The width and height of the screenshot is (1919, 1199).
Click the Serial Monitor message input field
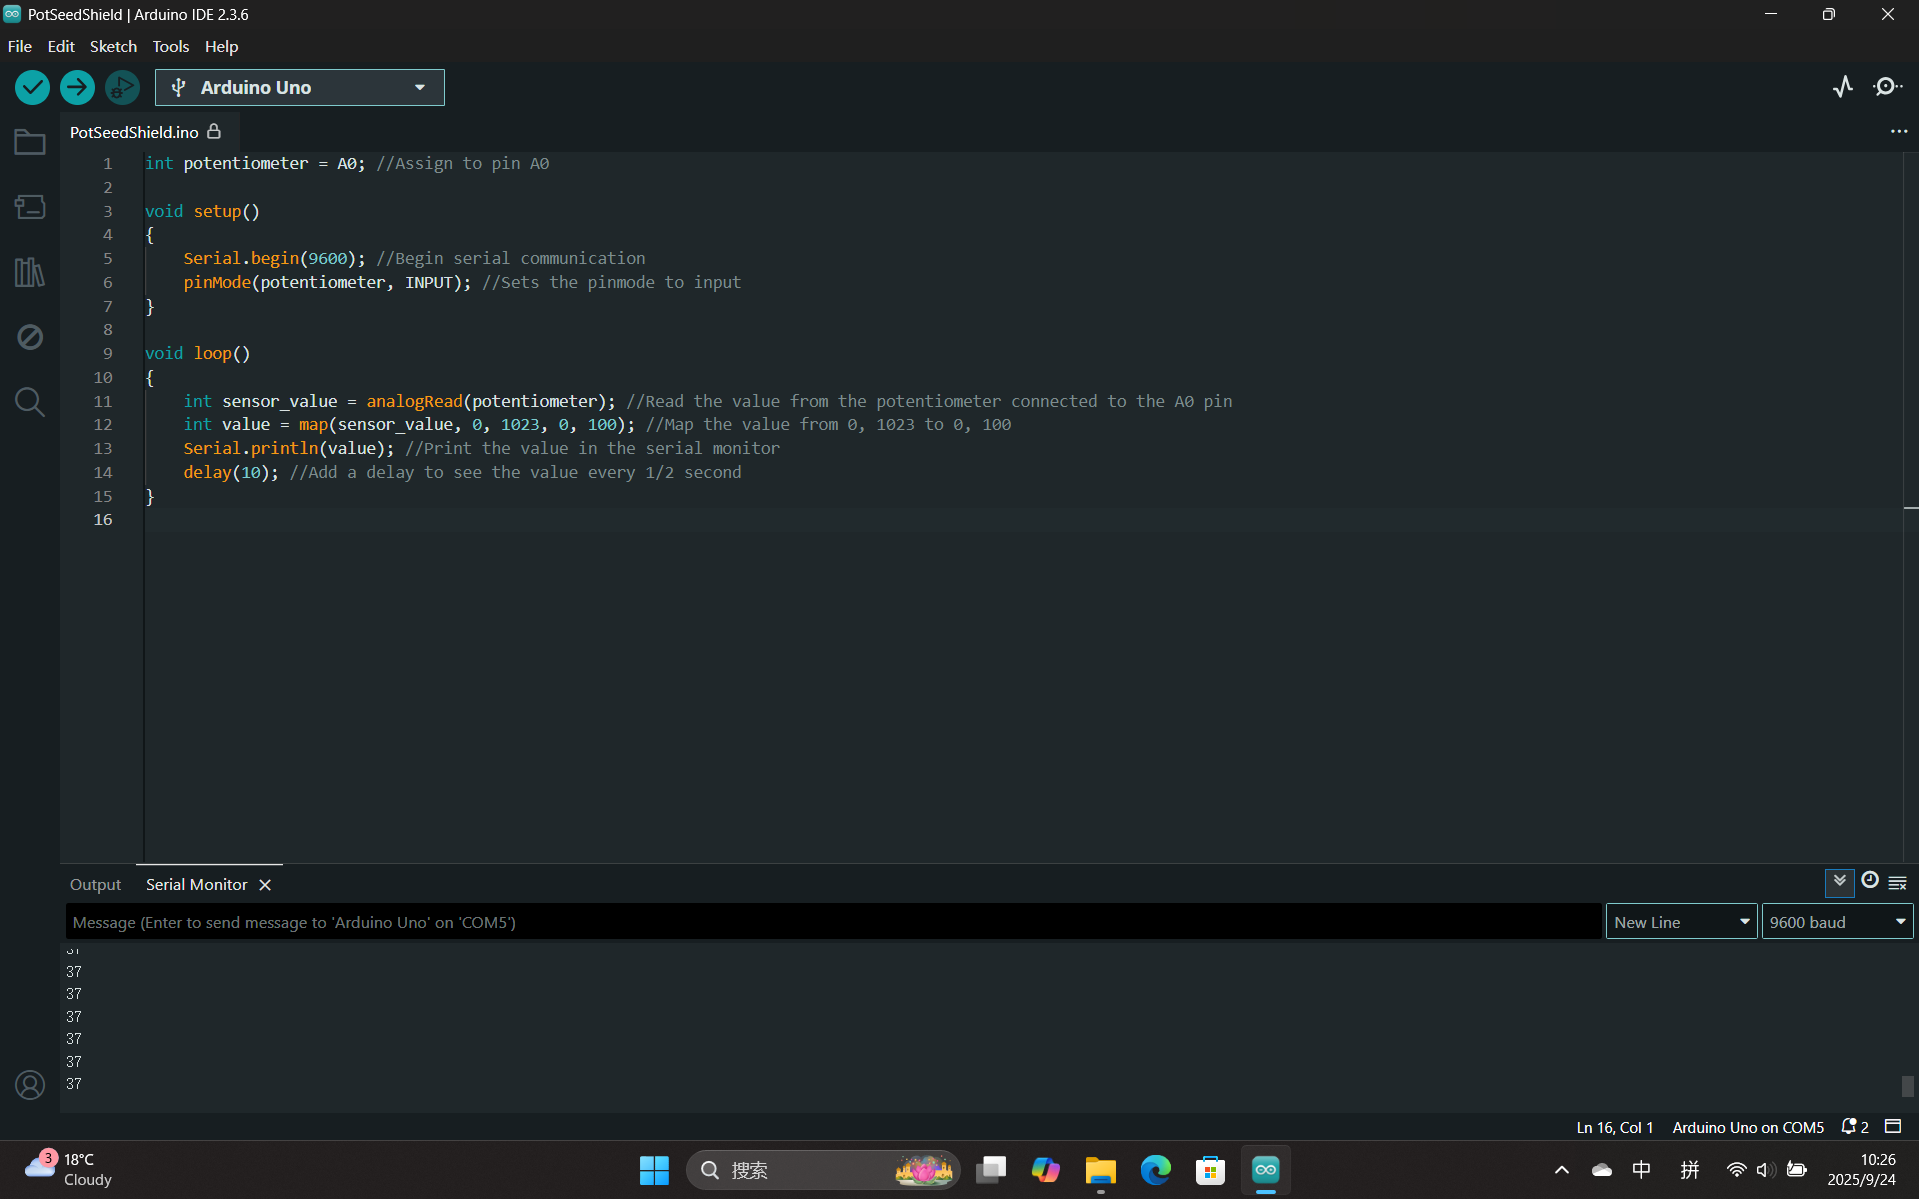pyautogui.click(x=833, y=922)
